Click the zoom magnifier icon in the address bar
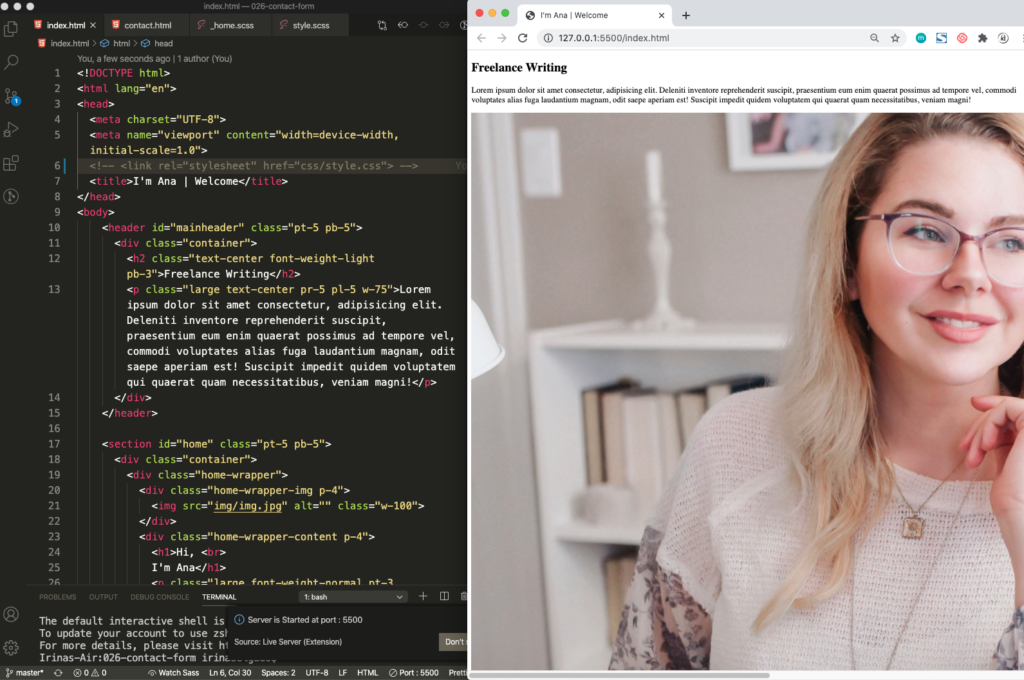 [874, 38]
